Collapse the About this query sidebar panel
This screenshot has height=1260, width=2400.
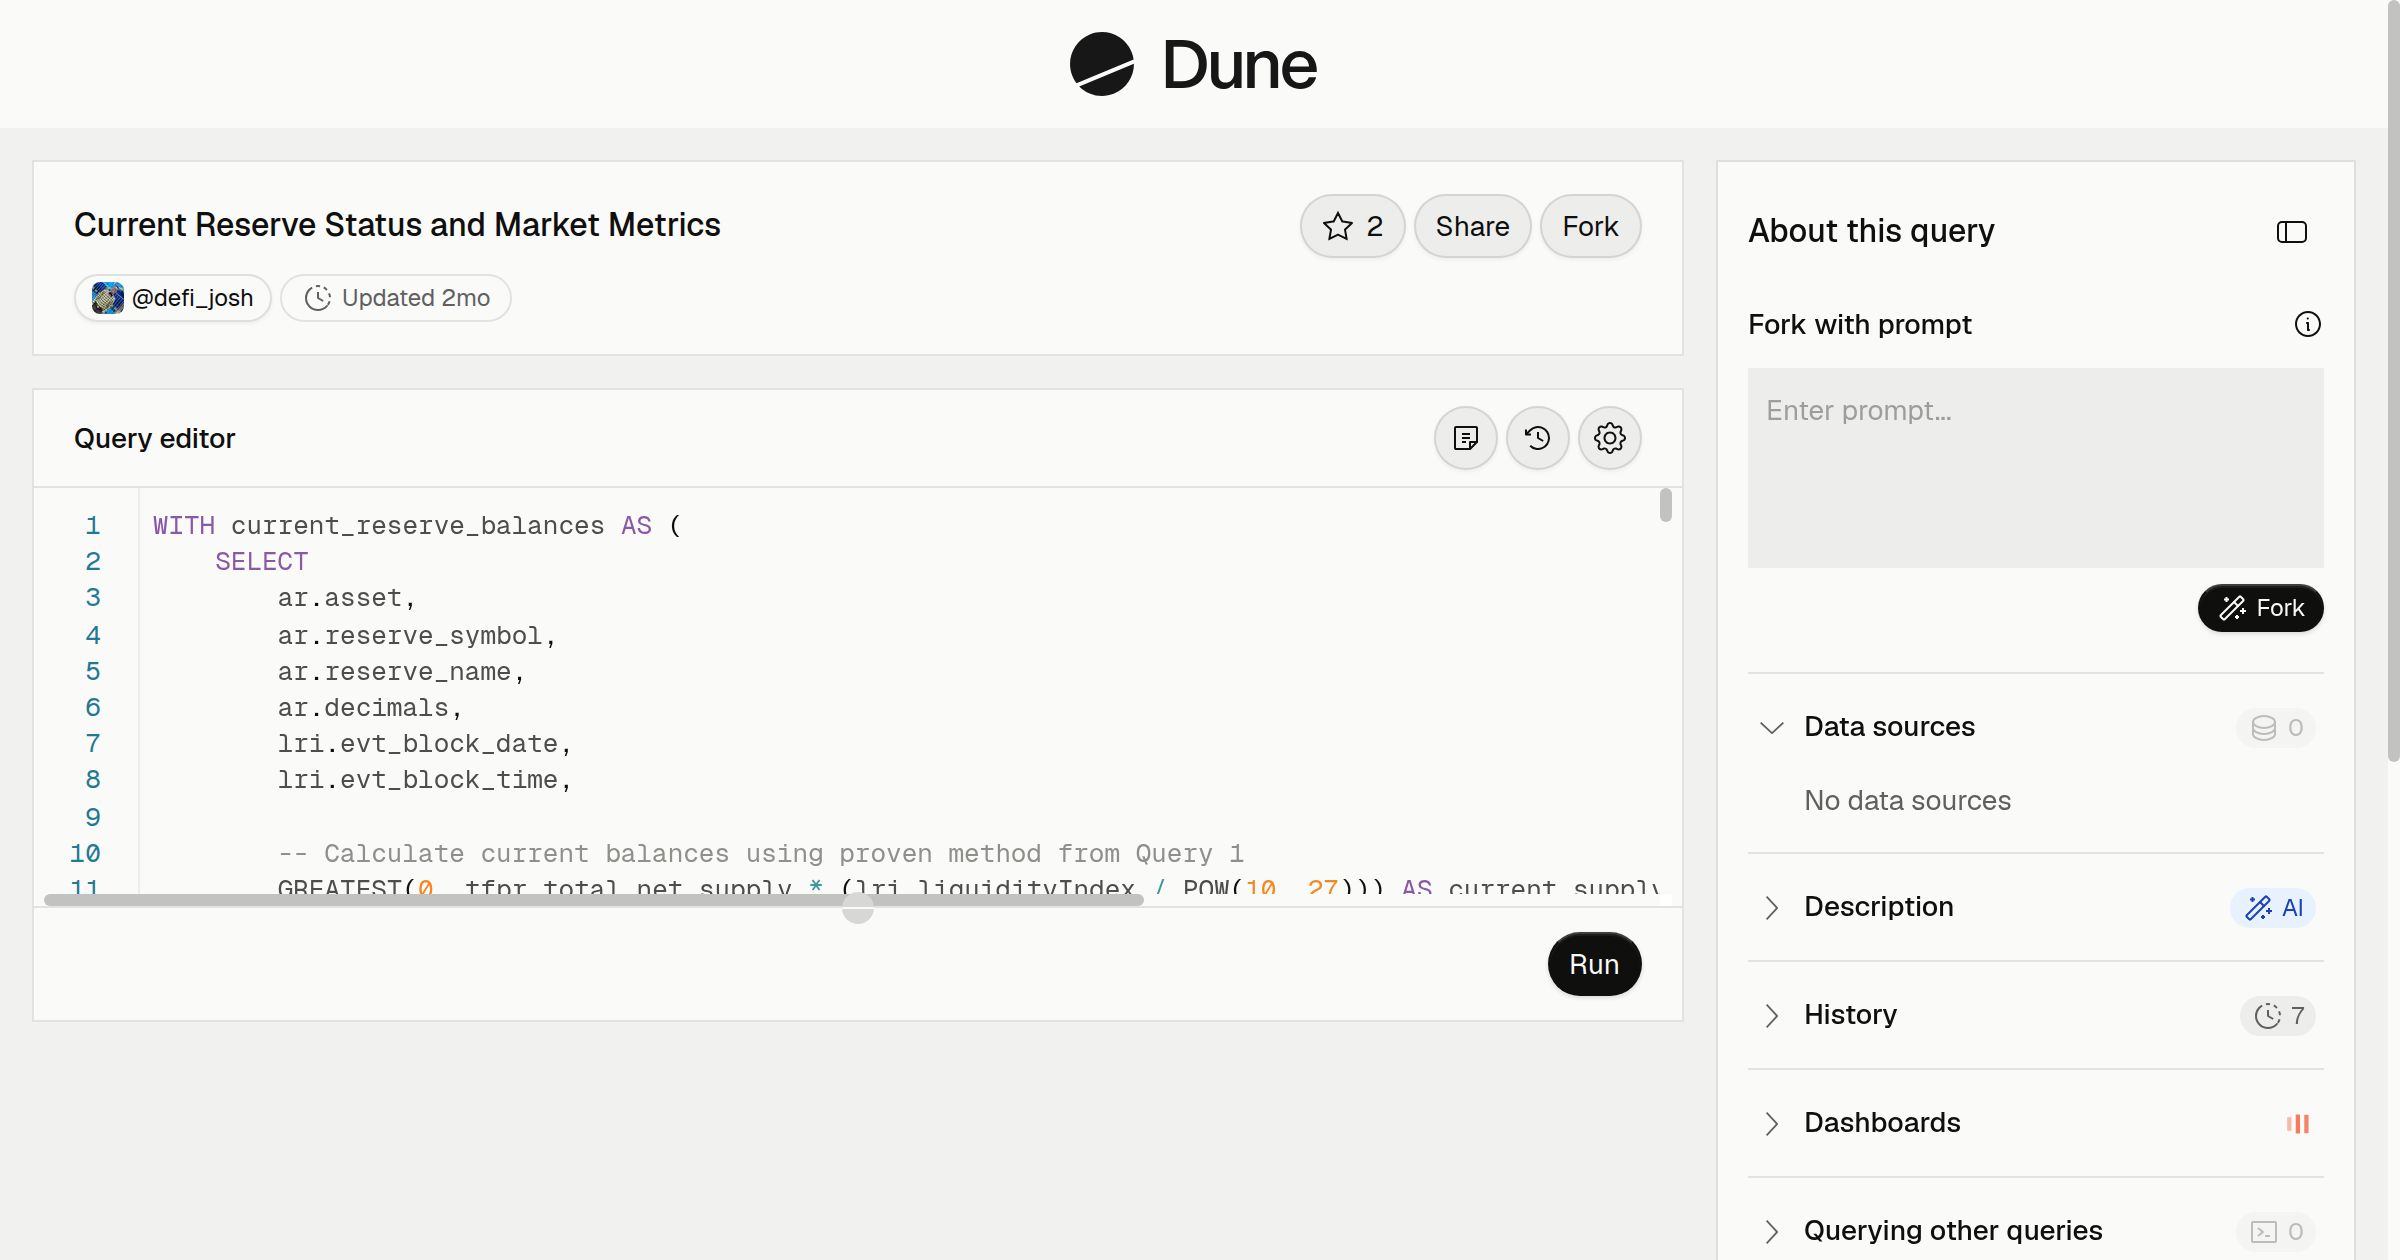click(2292, 232)
